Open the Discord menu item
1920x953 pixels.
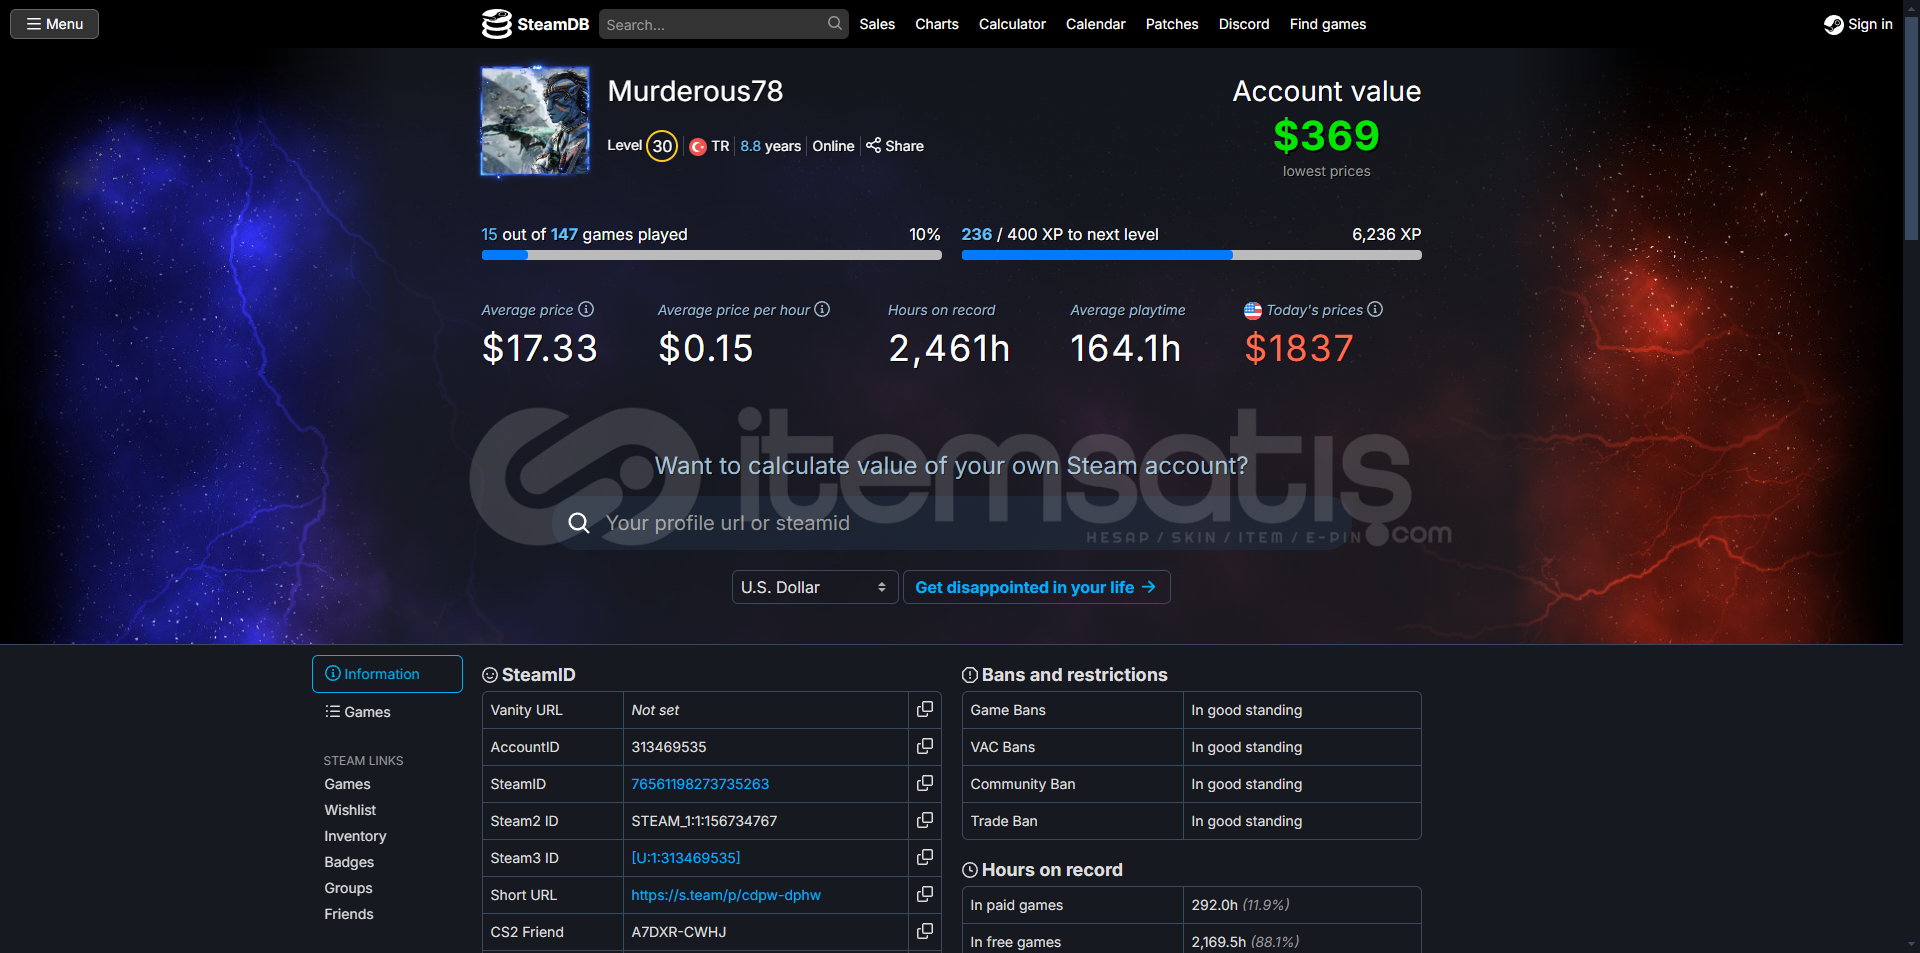point(1244,24)
